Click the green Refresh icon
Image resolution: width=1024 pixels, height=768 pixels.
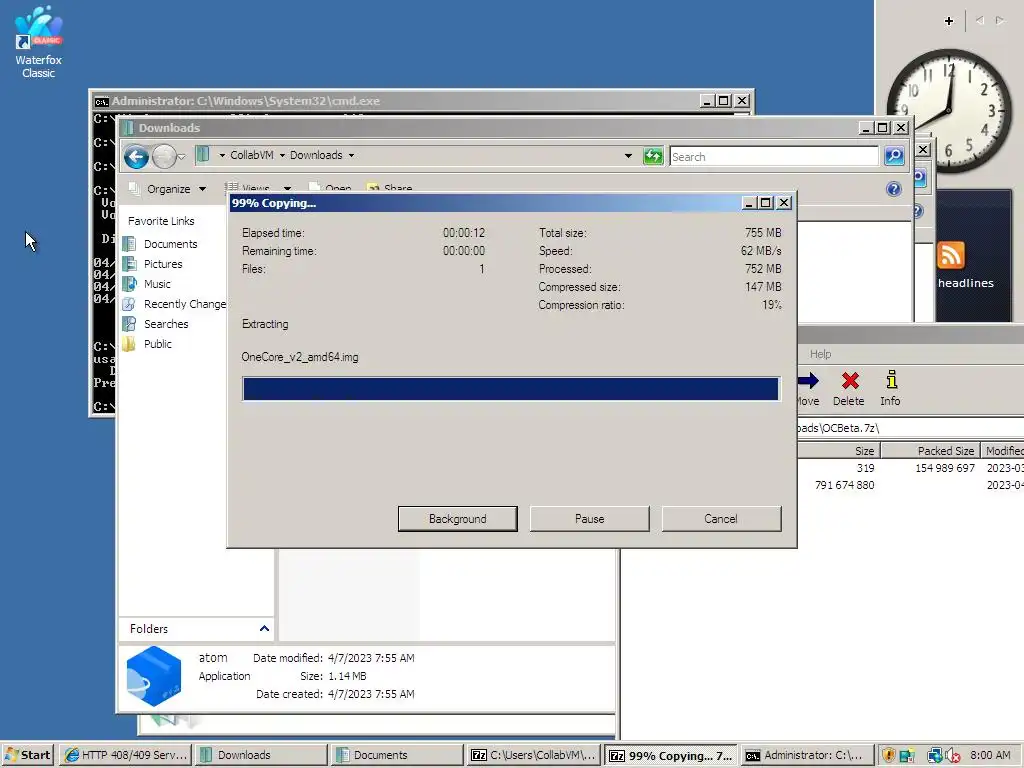[x=652, y=156]
